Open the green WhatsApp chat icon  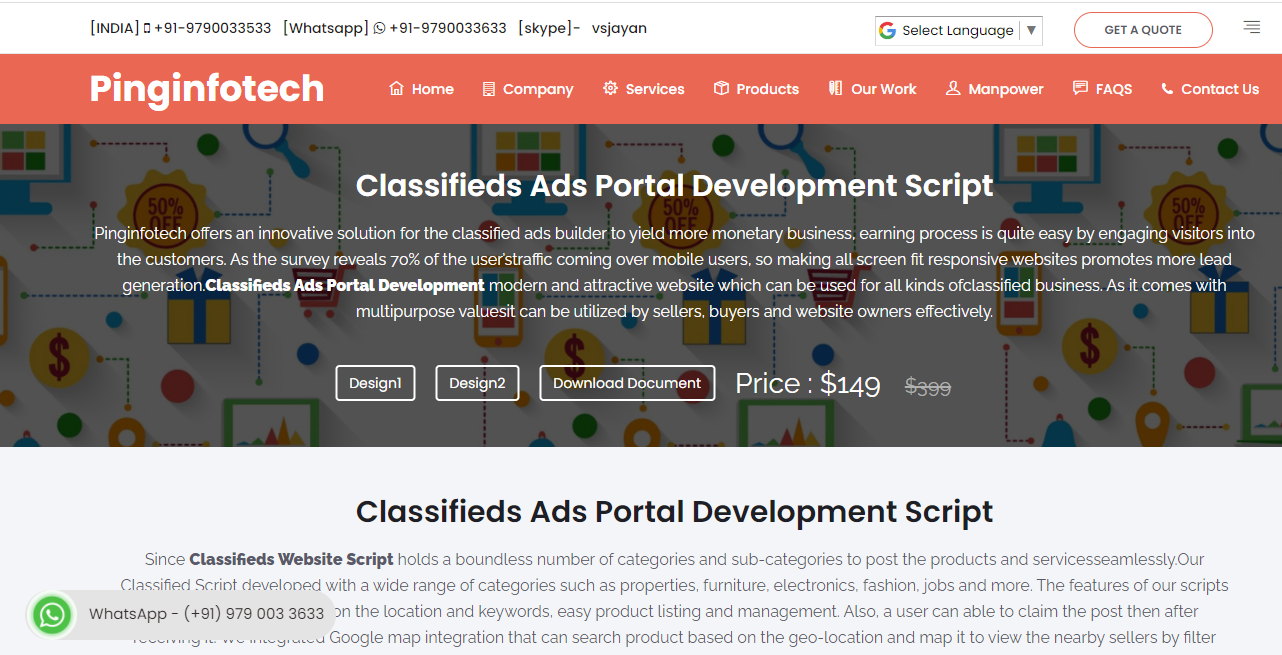51,615
